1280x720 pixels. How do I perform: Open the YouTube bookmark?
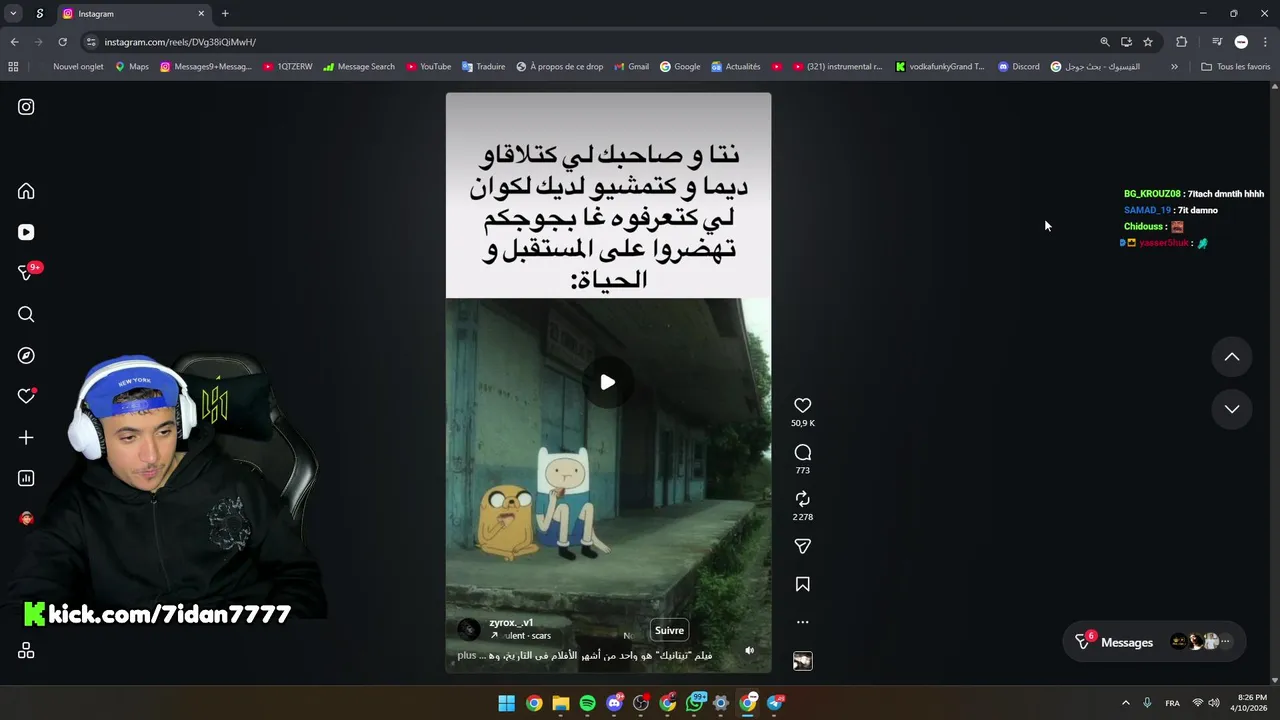428,67
